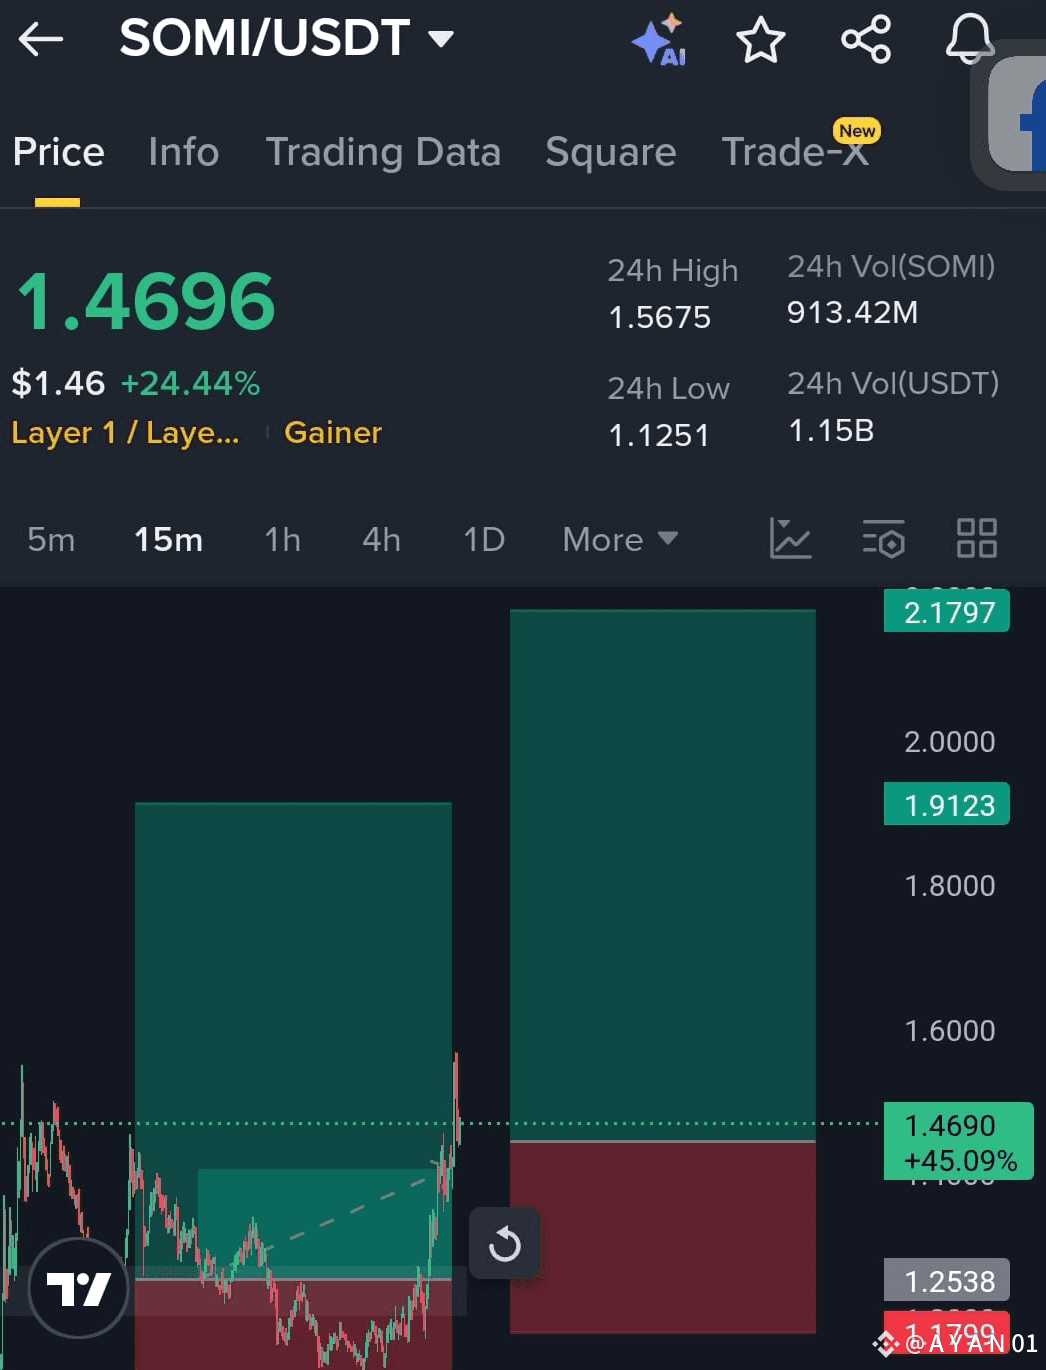Tap the $1.46 USD price
Image resolution: width=1046 pixels, height=1370 pixels.
click(x=58, y=383)
